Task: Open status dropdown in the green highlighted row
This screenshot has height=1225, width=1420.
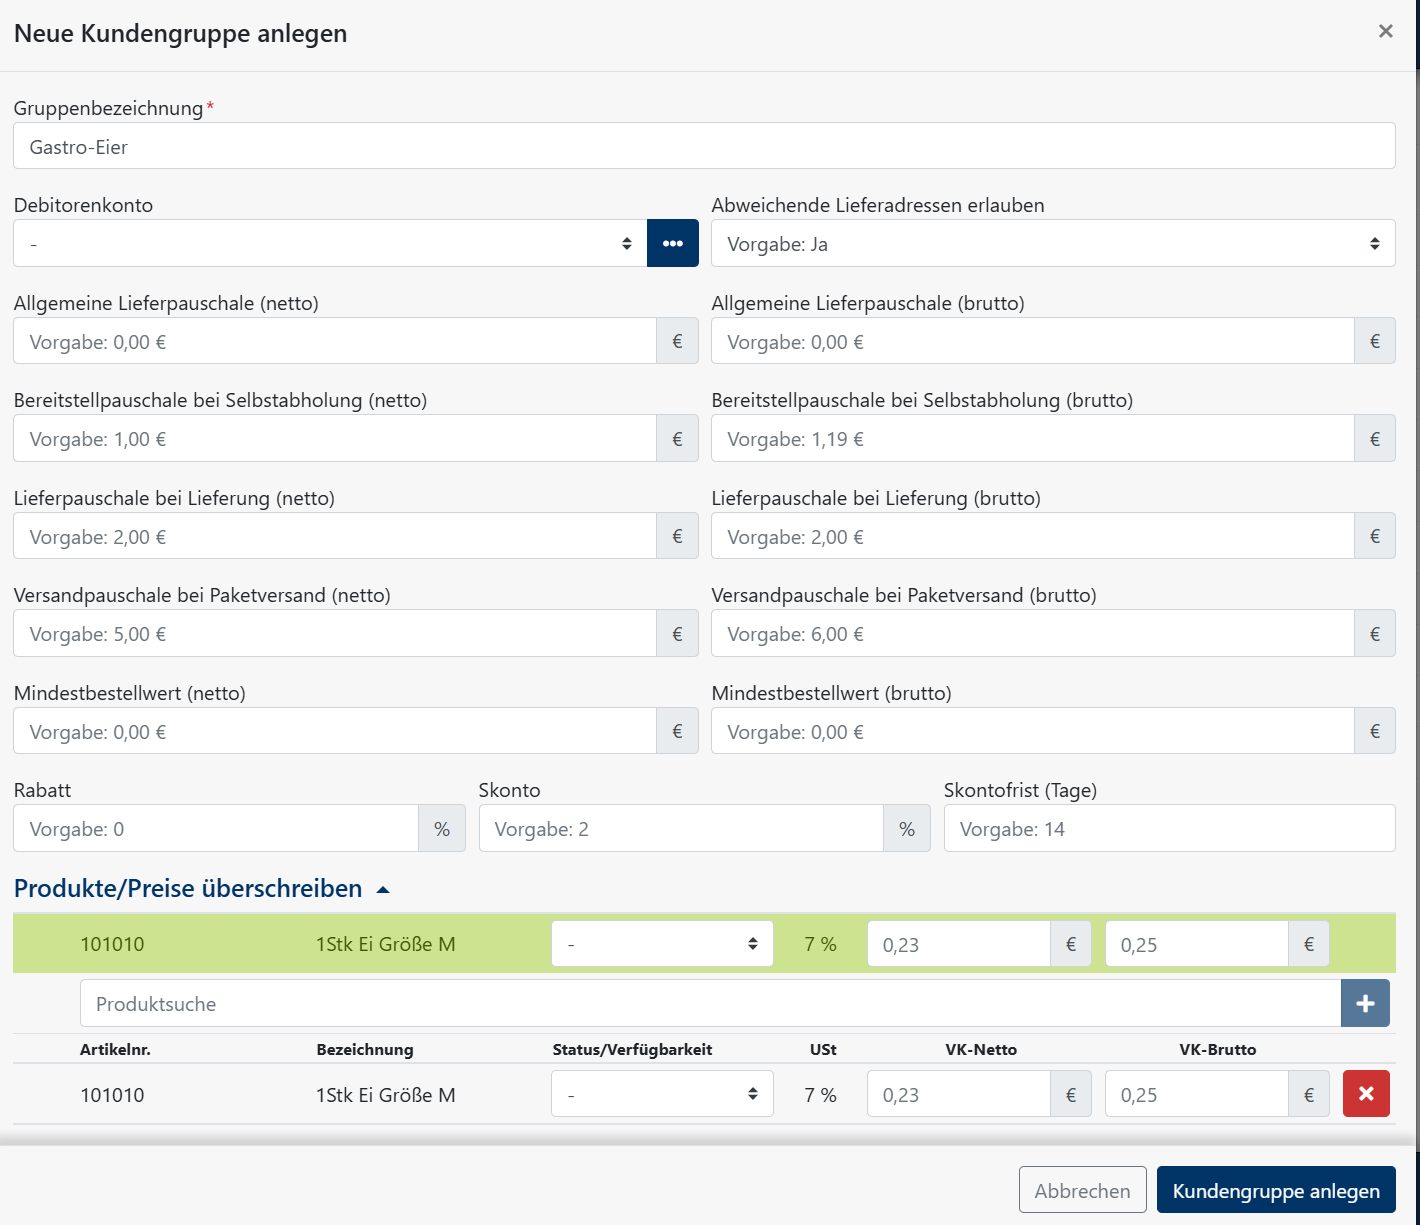Action: point(662,944)
